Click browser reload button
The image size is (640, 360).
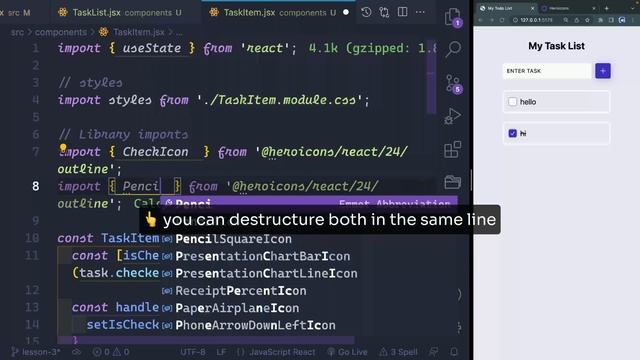click(502, 20)
